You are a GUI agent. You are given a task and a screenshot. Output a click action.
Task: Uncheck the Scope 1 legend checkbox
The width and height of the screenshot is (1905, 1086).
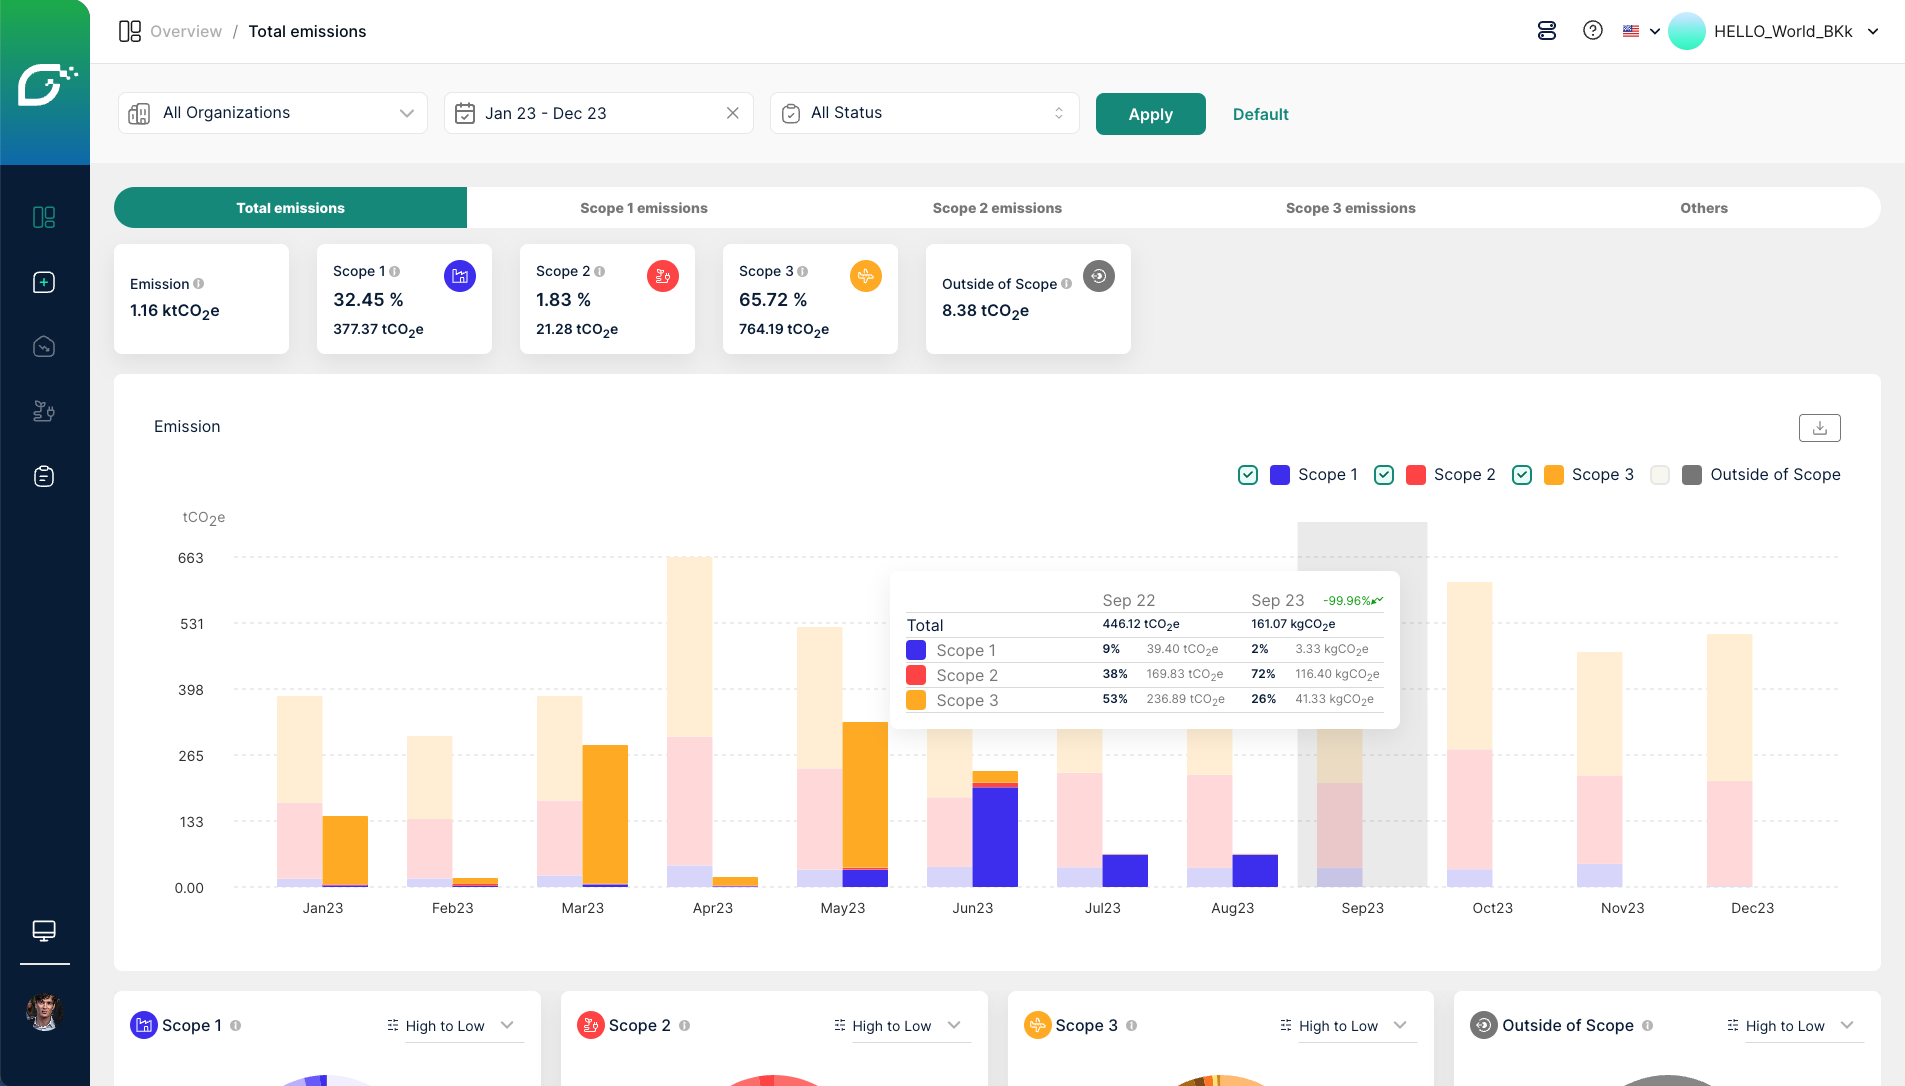[x=1248, y=475]
